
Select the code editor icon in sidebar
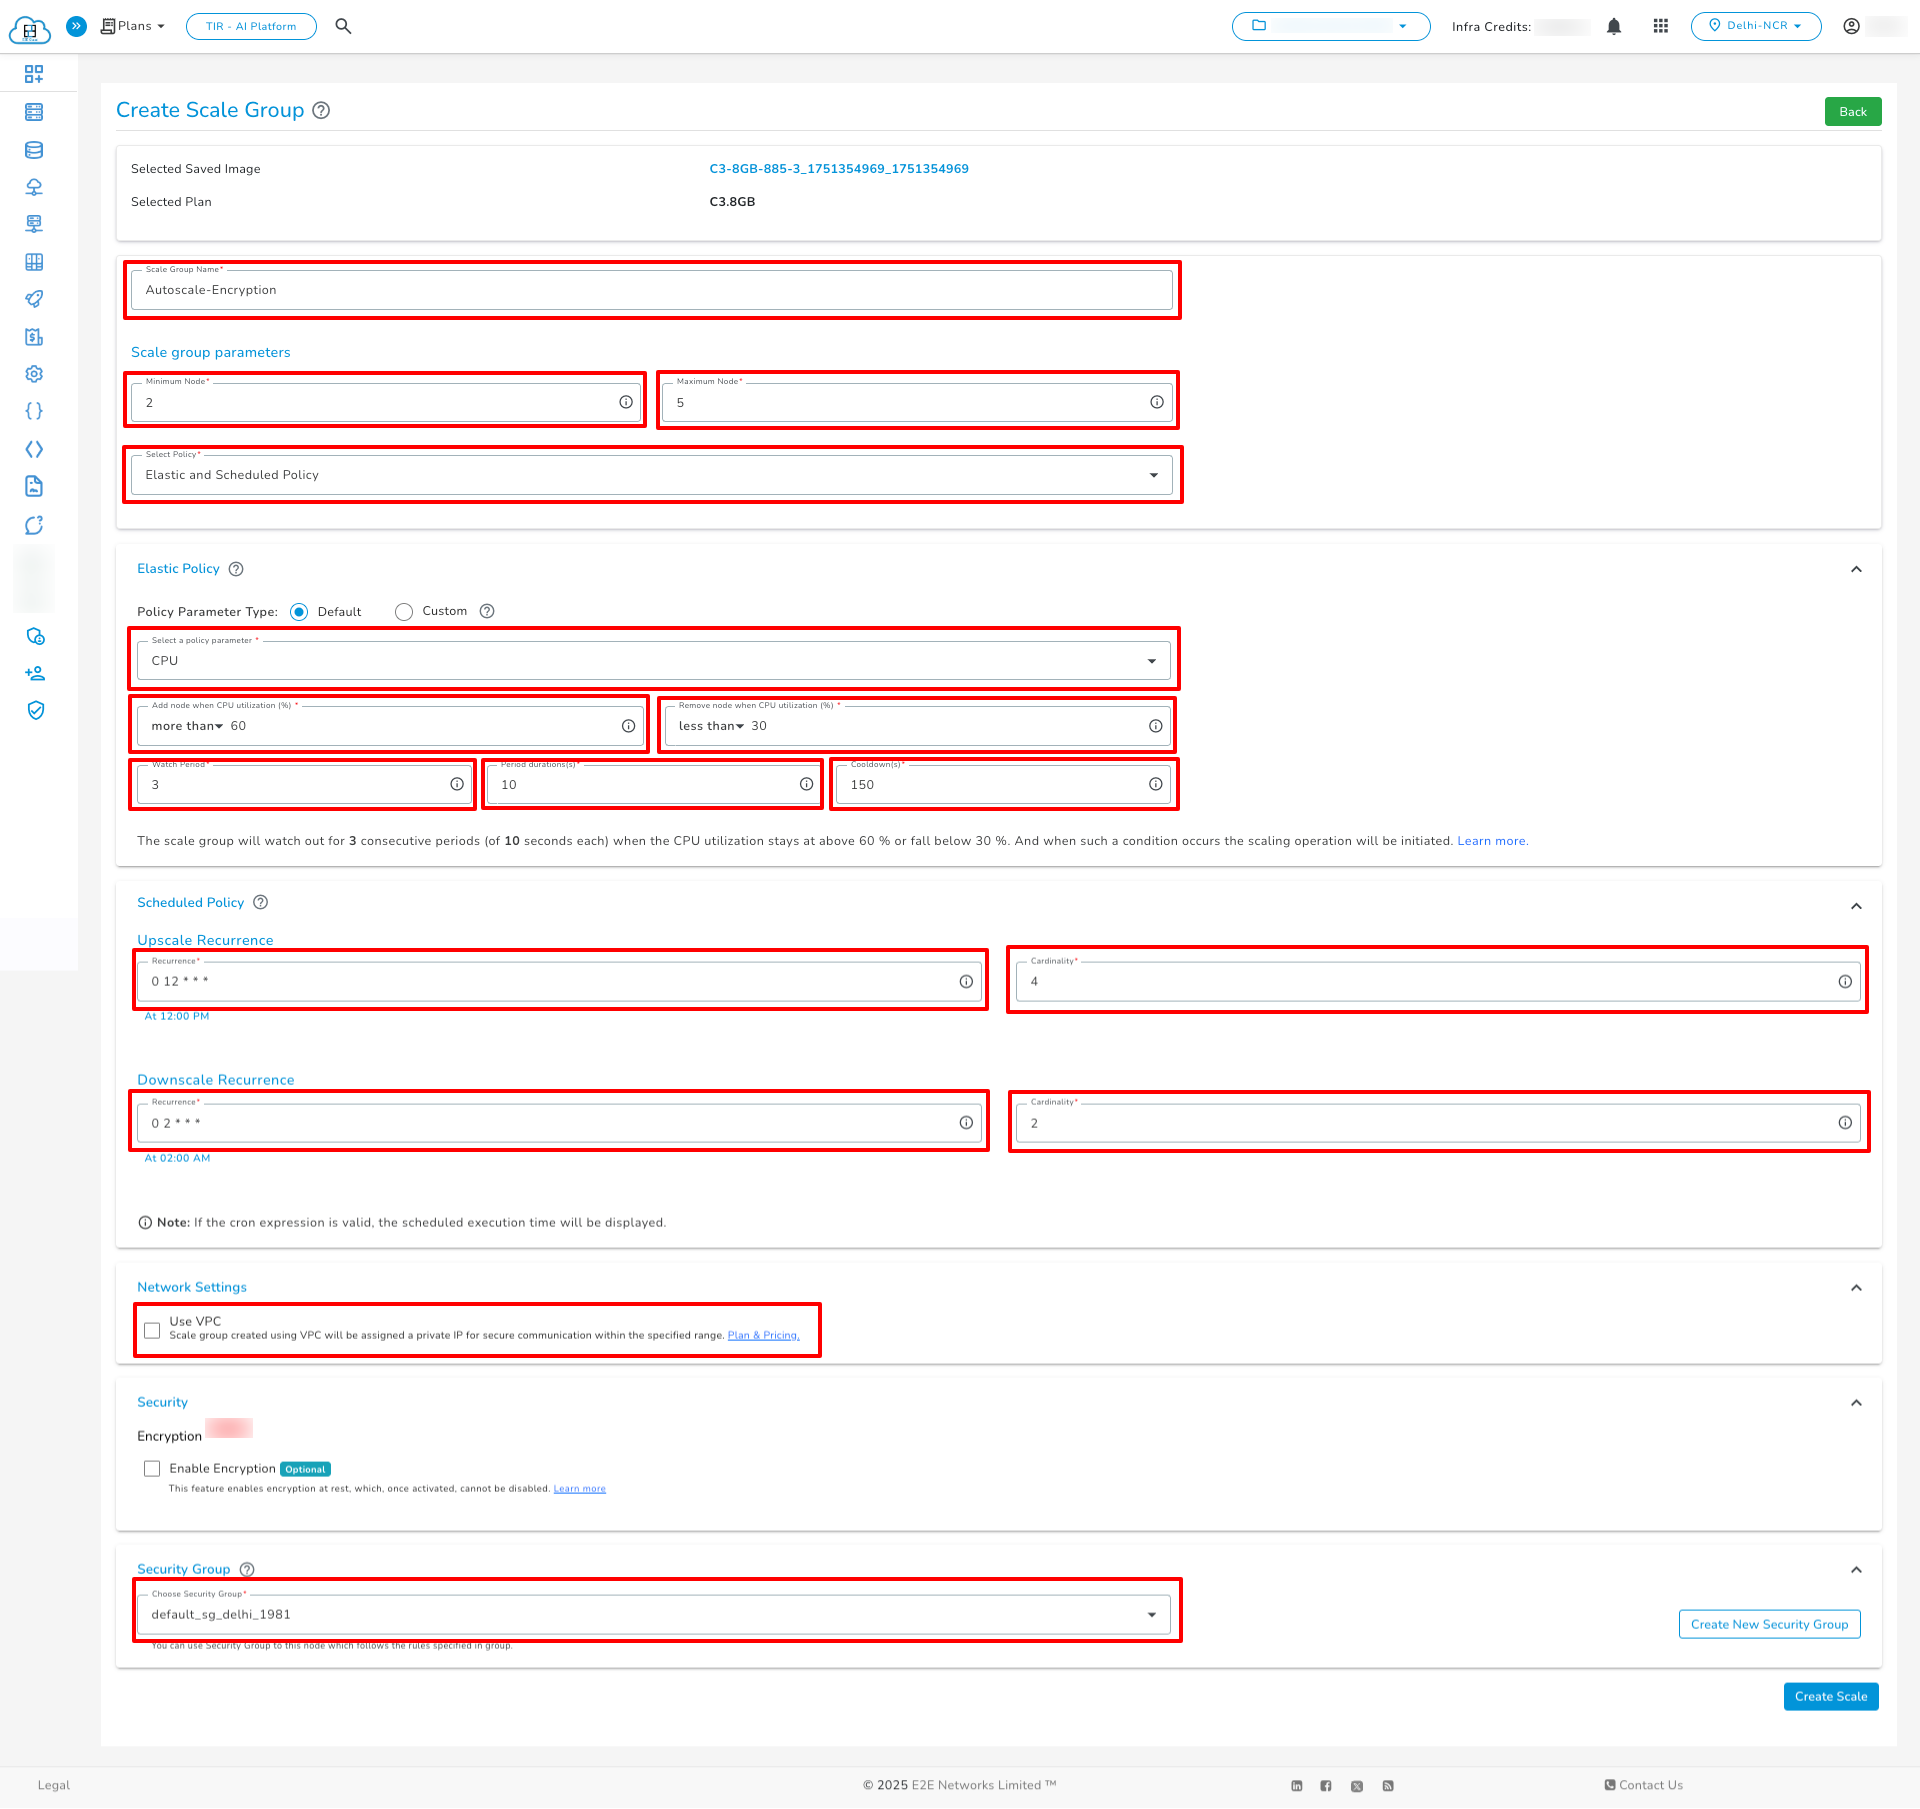pos(34,449)
